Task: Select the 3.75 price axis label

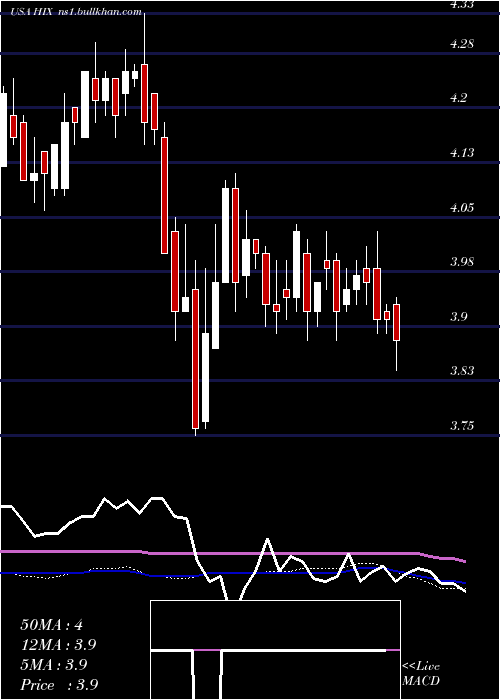Action: [x=462, y=425]
